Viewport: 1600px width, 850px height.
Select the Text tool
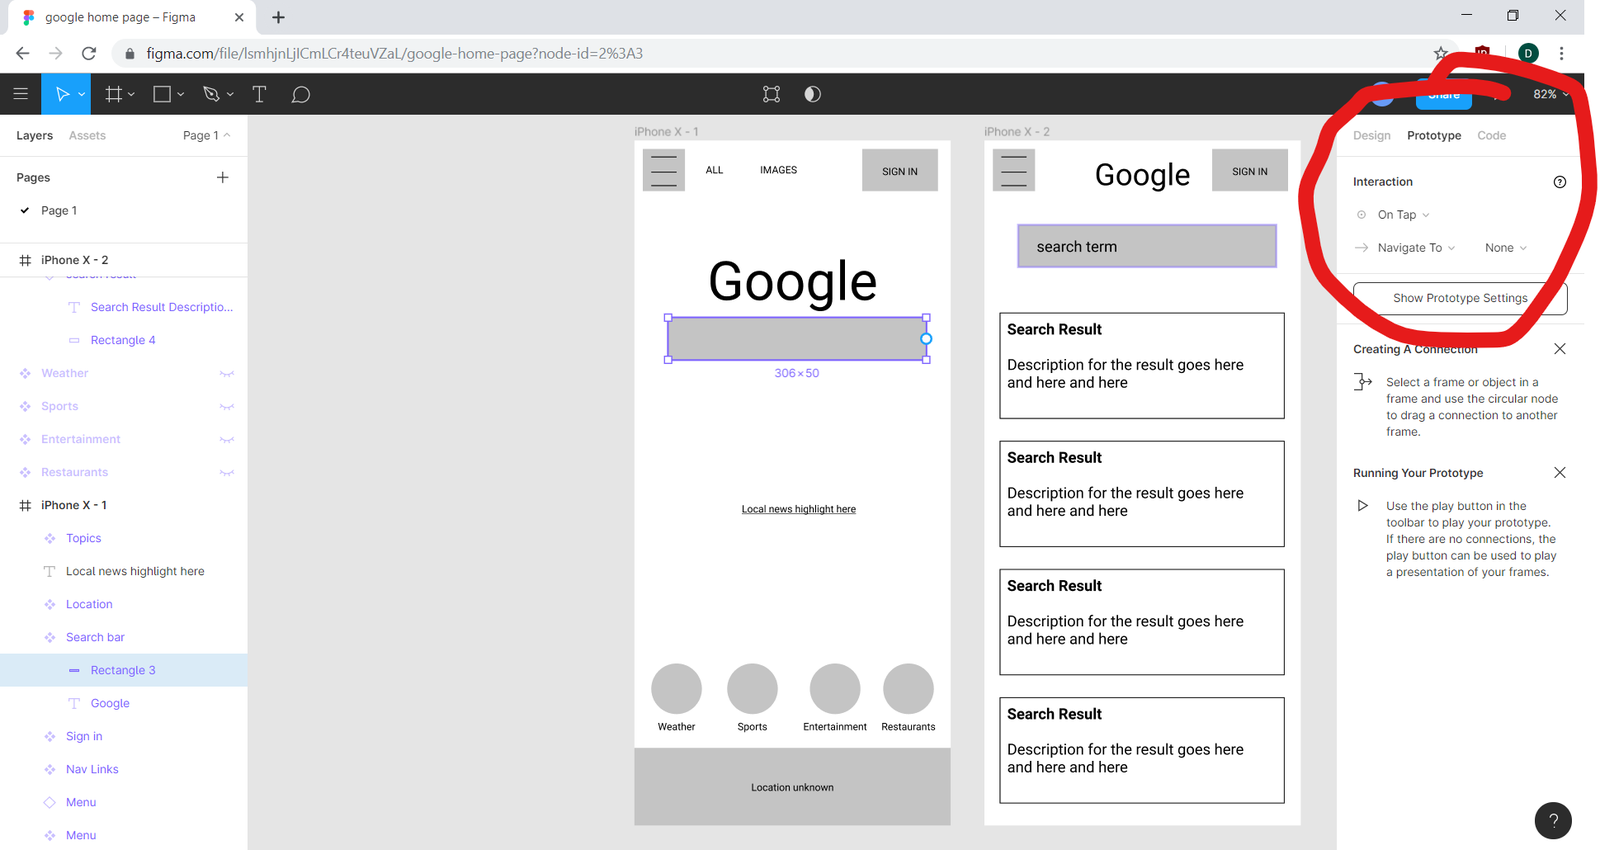(x=259, y=94)
